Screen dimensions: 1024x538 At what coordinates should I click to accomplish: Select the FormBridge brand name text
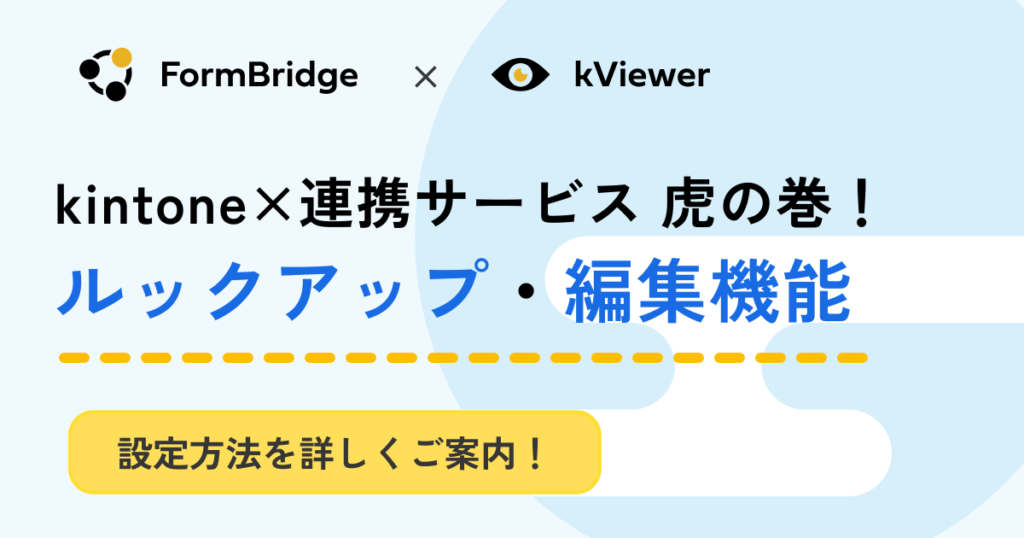[x=258, y=76]
